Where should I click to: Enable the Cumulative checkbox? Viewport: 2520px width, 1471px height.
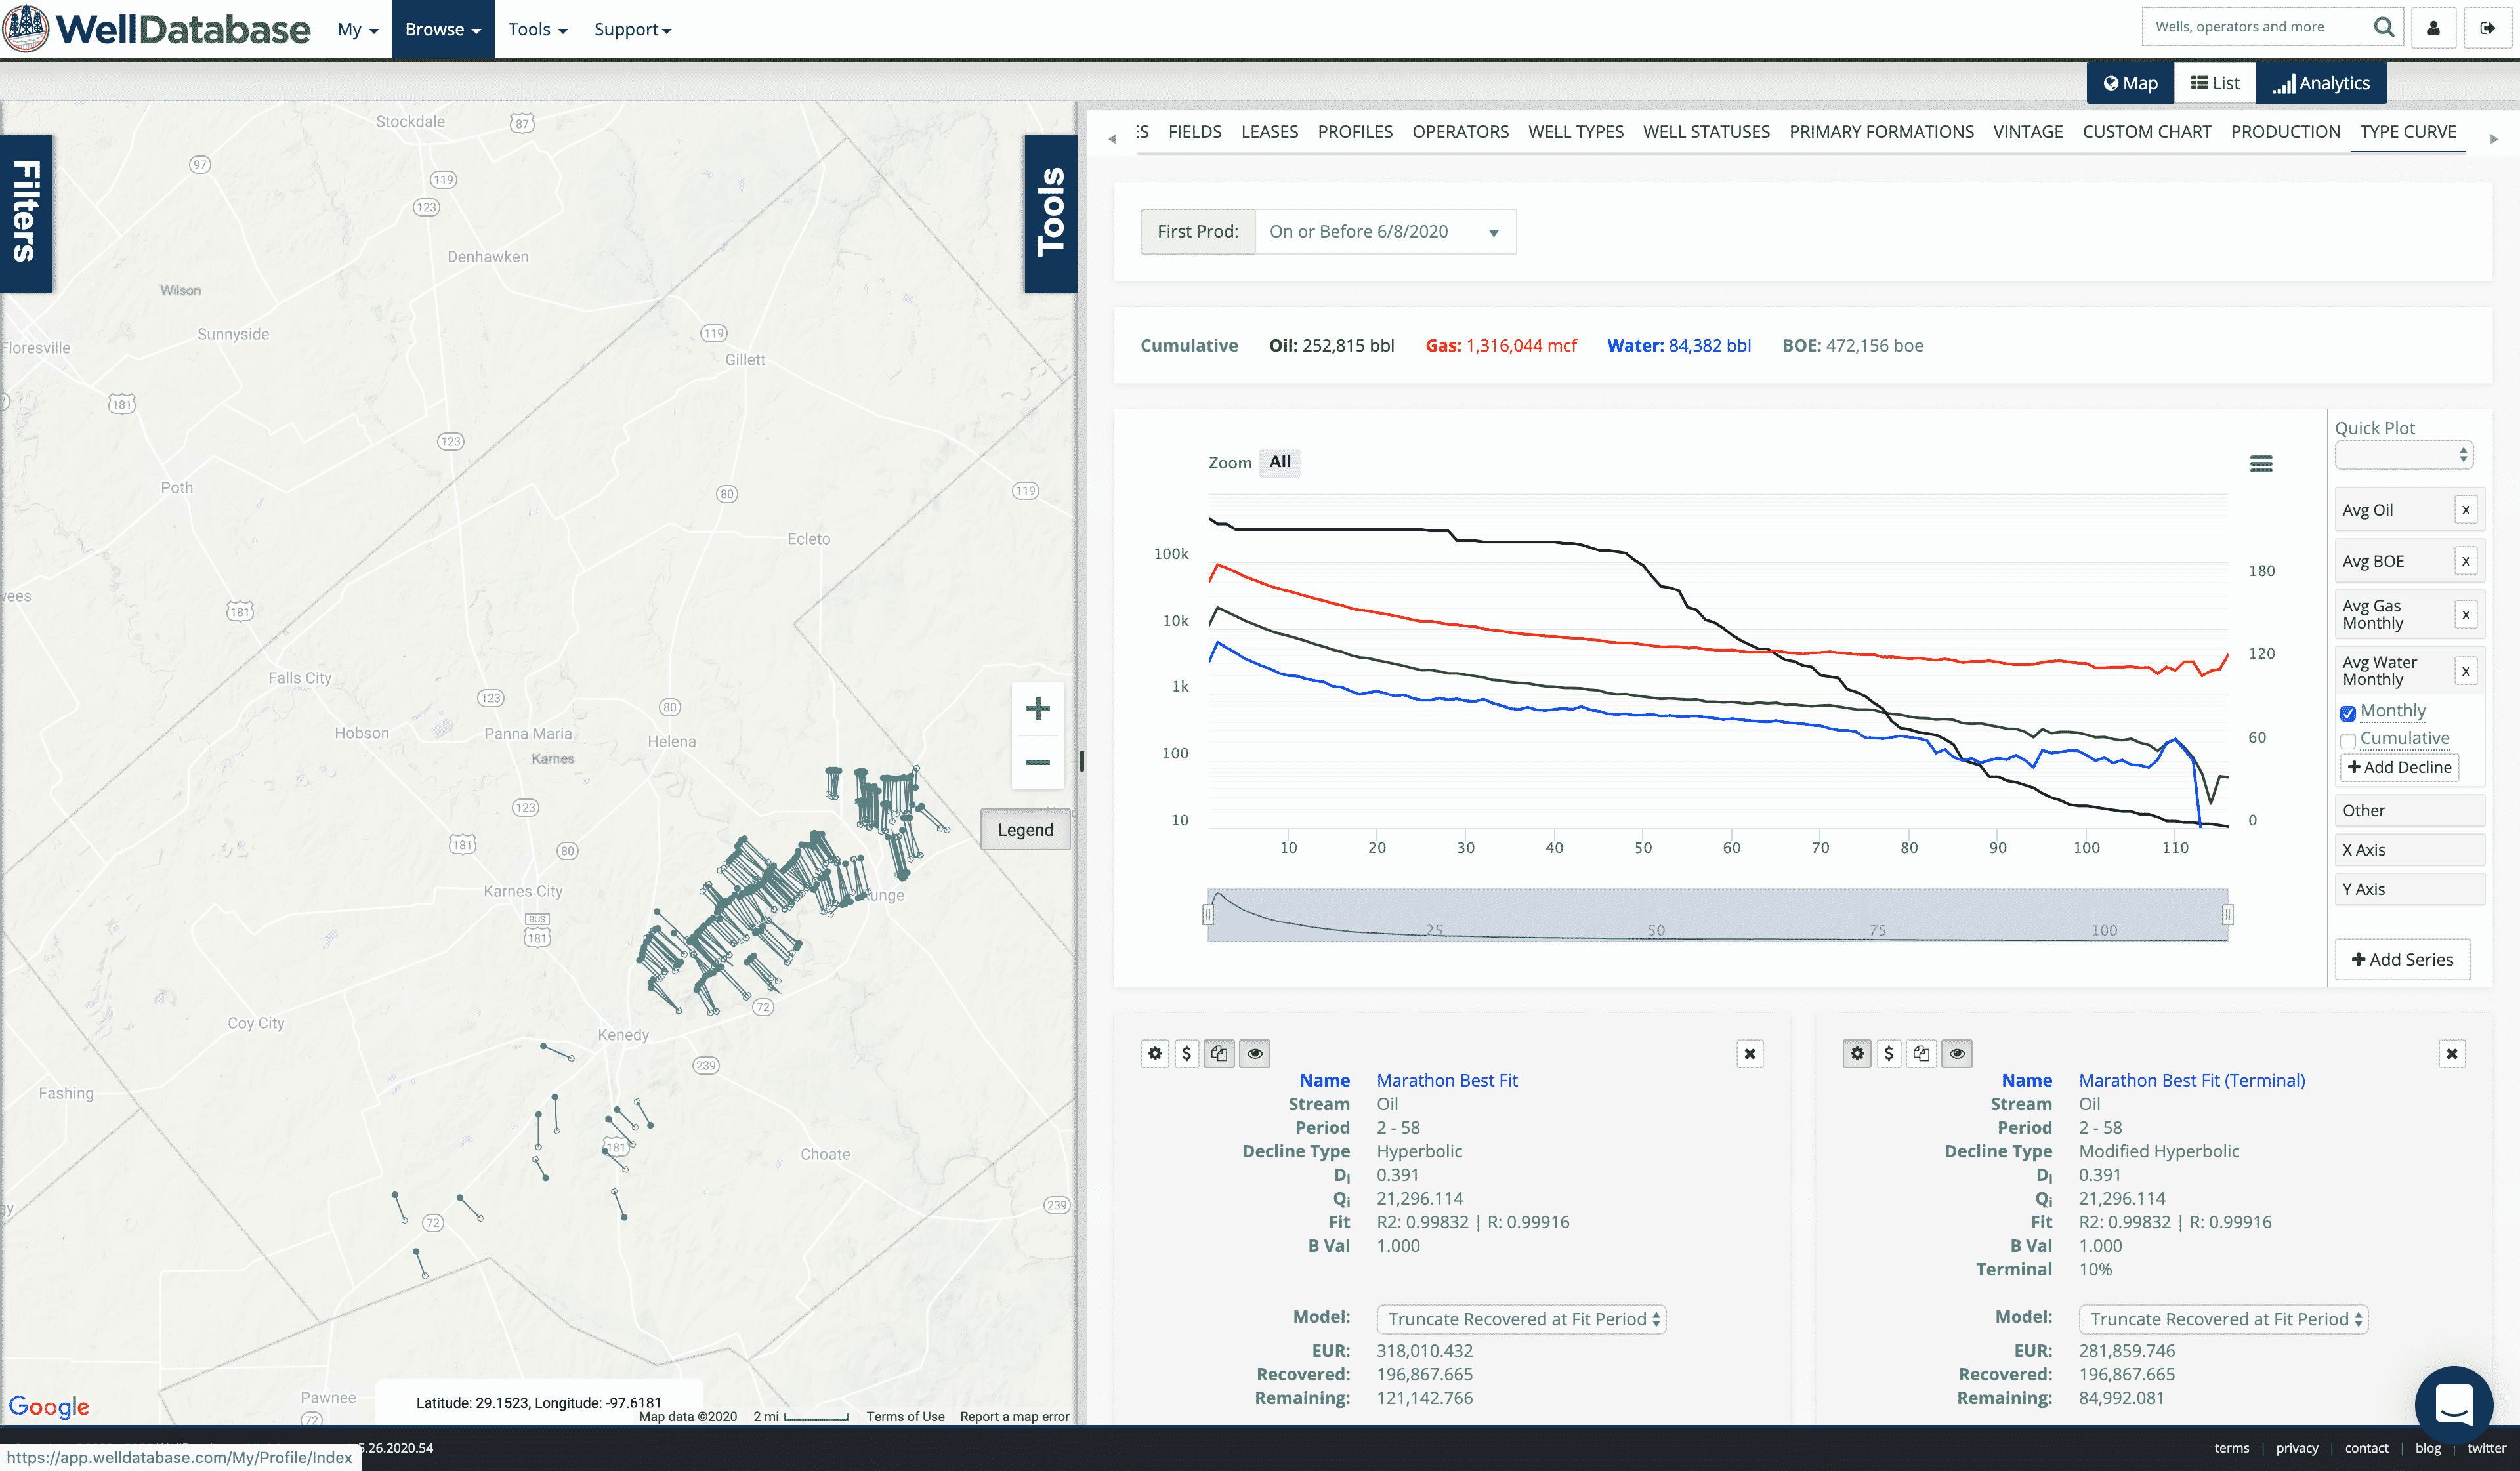point(2348,741)
